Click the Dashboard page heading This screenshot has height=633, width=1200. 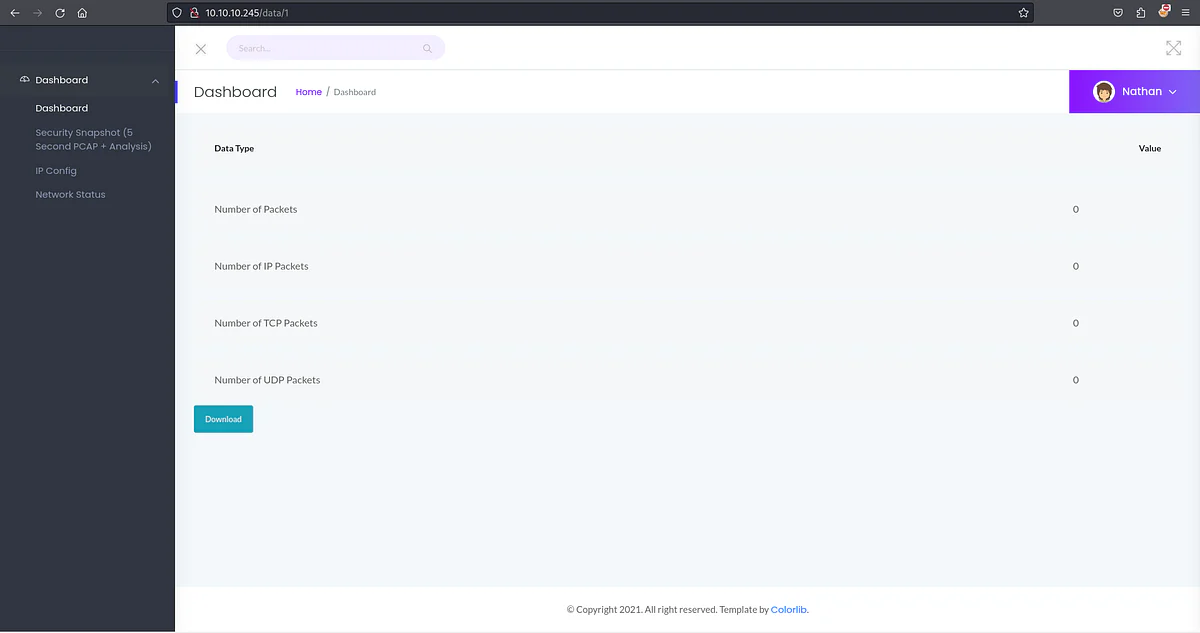(x=235, y=92)
